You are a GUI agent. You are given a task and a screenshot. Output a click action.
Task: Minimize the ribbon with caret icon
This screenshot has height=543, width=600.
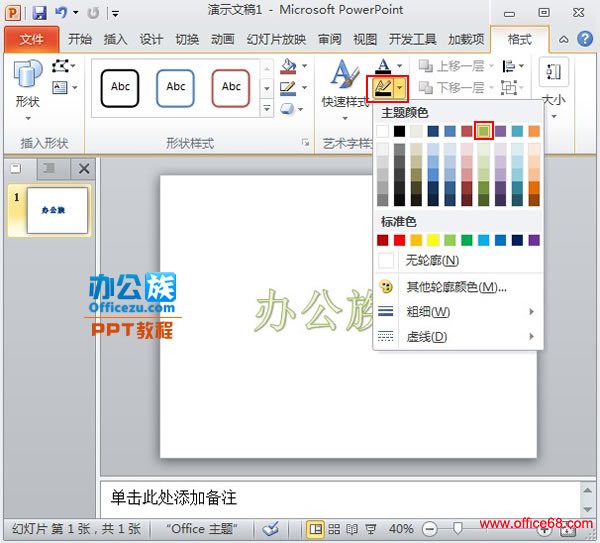(x=563, y=39)
